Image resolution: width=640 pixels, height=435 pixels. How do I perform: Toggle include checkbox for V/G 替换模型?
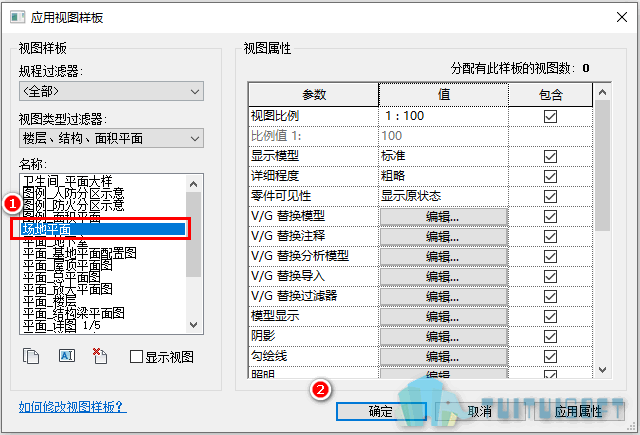click(550, 216)
